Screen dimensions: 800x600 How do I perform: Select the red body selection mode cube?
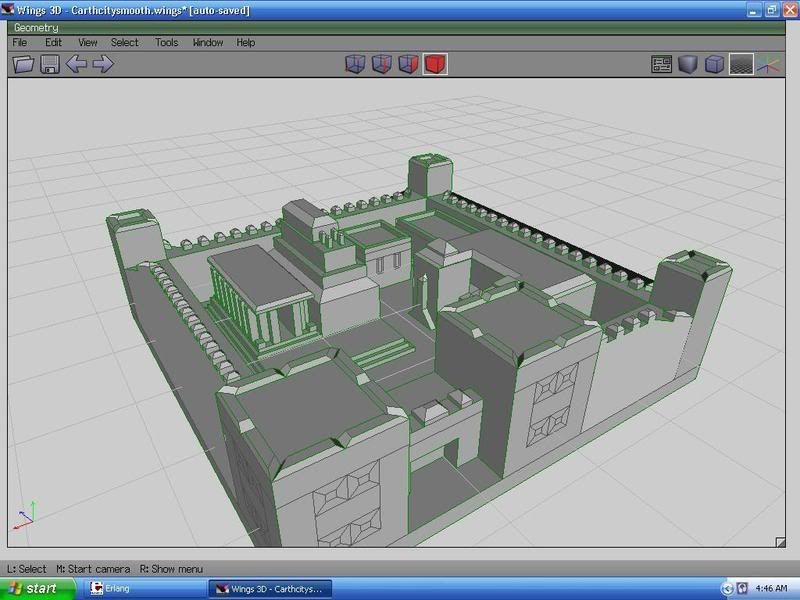click(x=434, y=65)
